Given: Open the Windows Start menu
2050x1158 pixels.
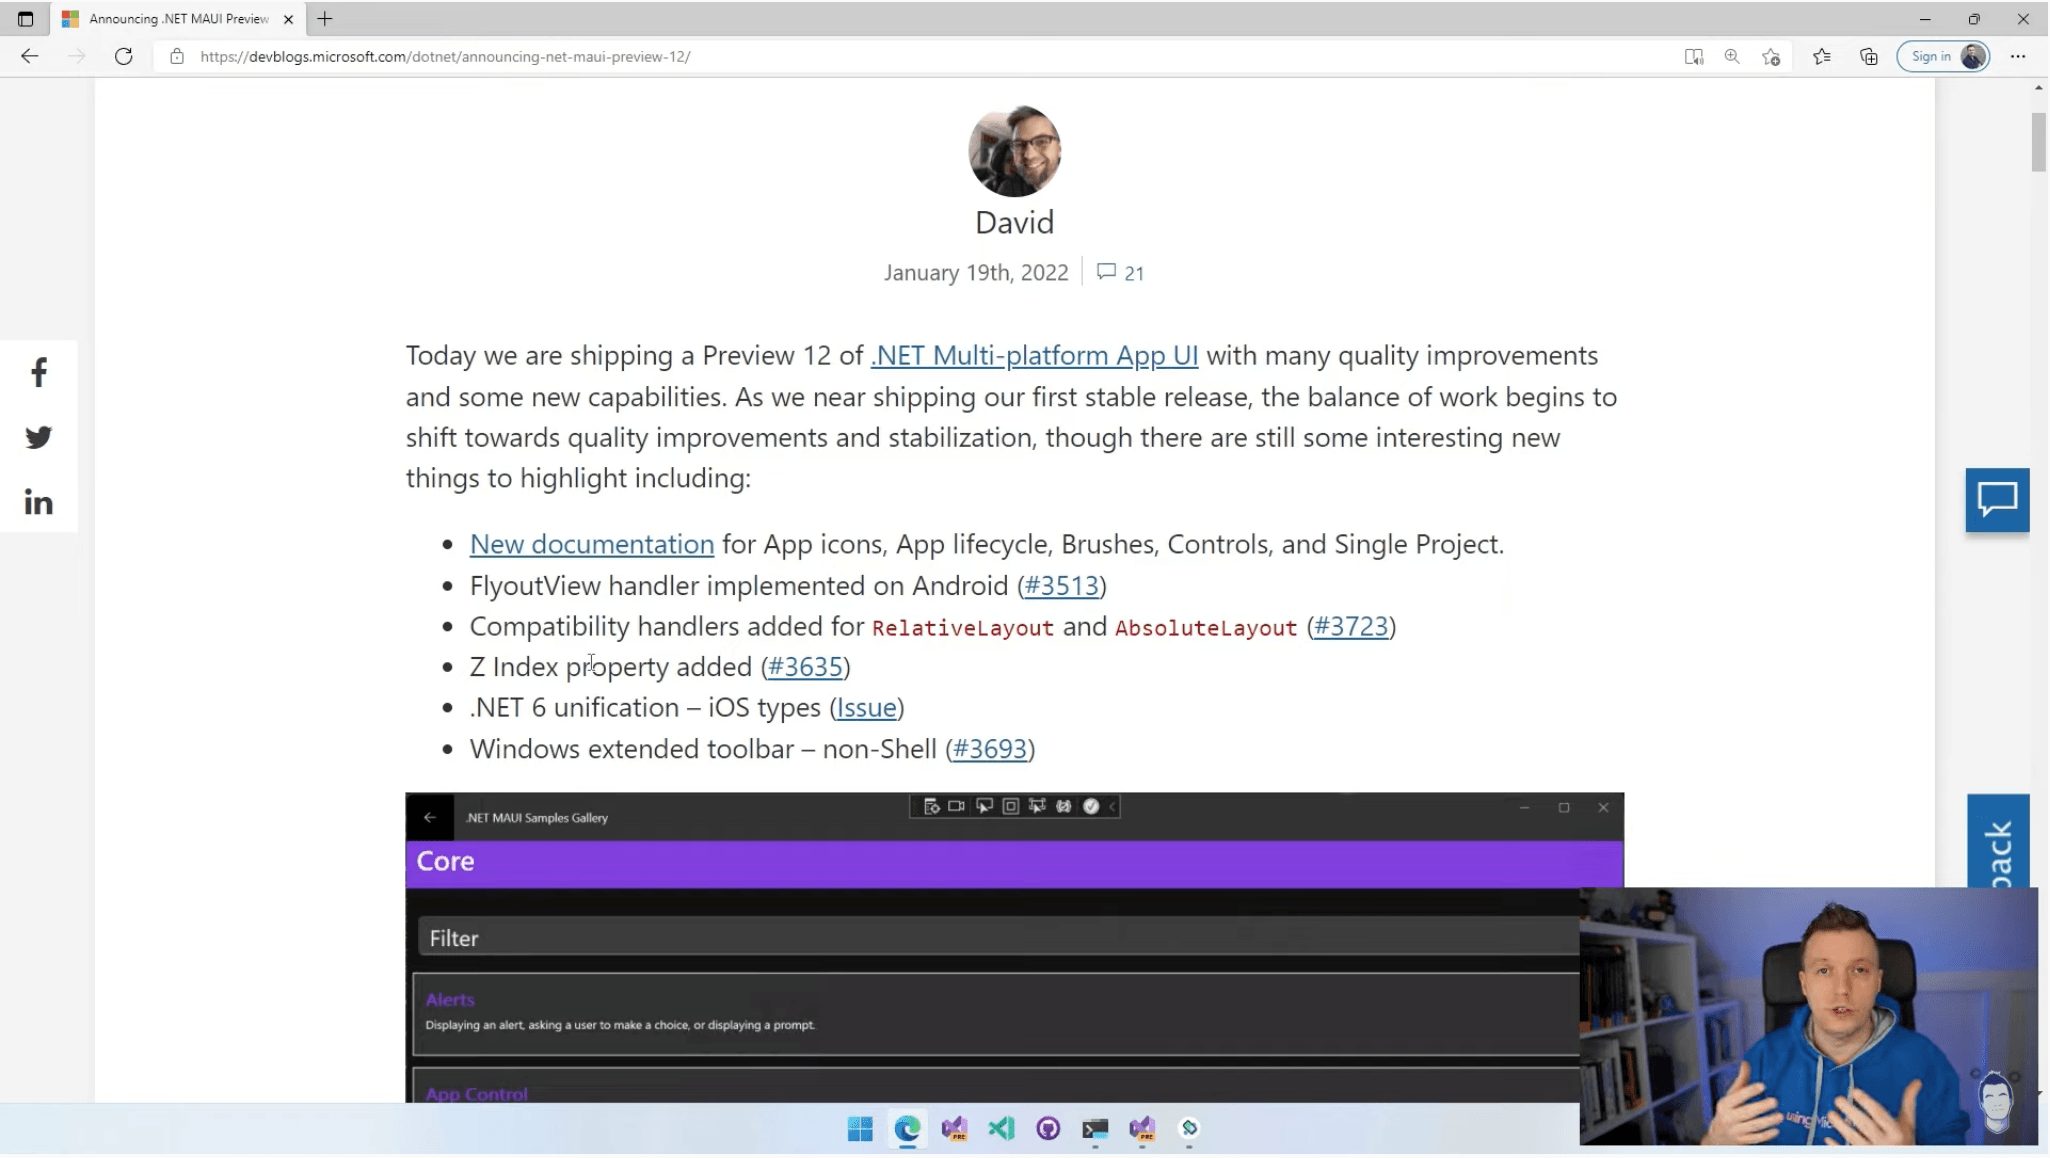Looking at the screenshot, I should pos(860,1130).
